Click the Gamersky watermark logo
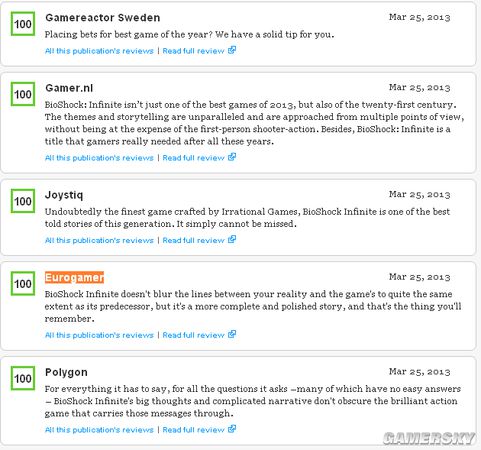Screen dimensions: 481x450 429,438
